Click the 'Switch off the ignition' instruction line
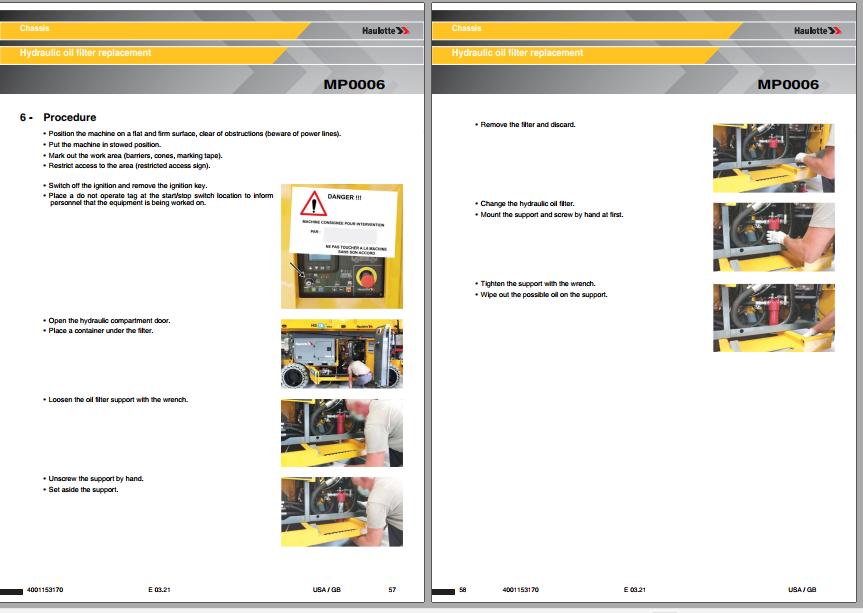Screen dimensions: 863x613 coord(127,186)
